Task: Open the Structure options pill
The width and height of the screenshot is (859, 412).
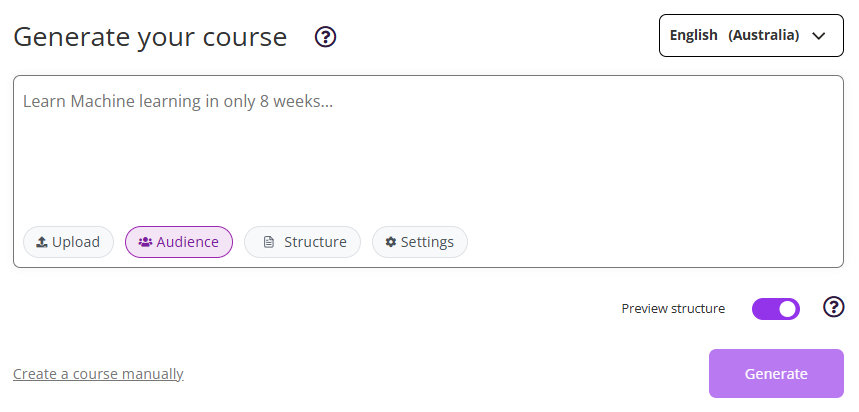Action: (302, 242)
